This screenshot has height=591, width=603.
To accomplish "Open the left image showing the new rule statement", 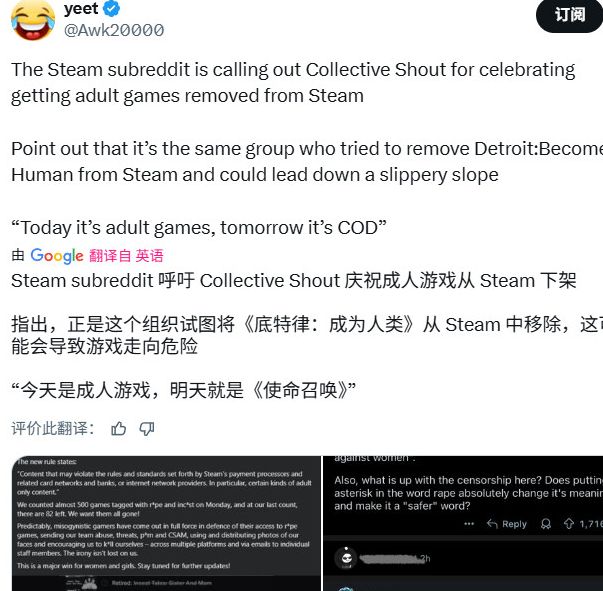I will (x=166, y=523).
